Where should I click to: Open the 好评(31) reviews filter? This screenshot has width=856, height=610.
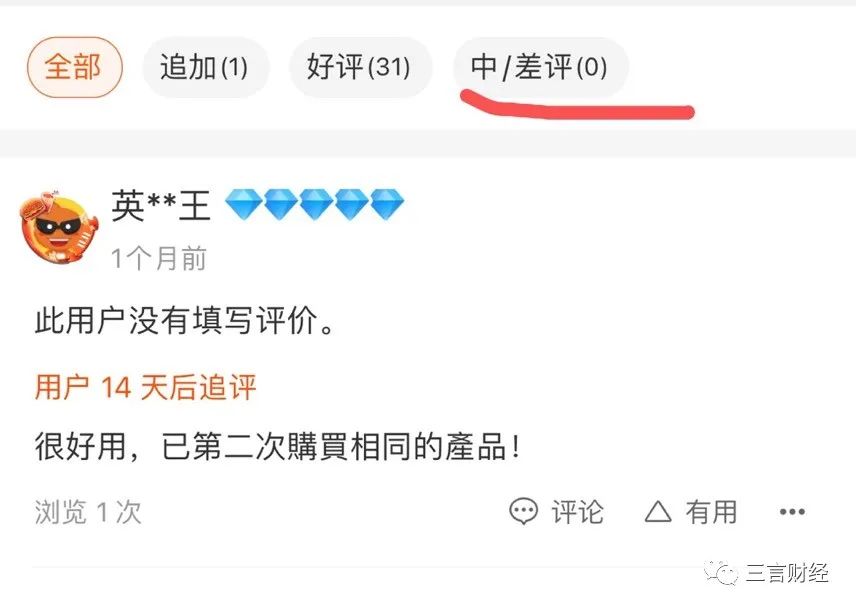pos(360,67)
